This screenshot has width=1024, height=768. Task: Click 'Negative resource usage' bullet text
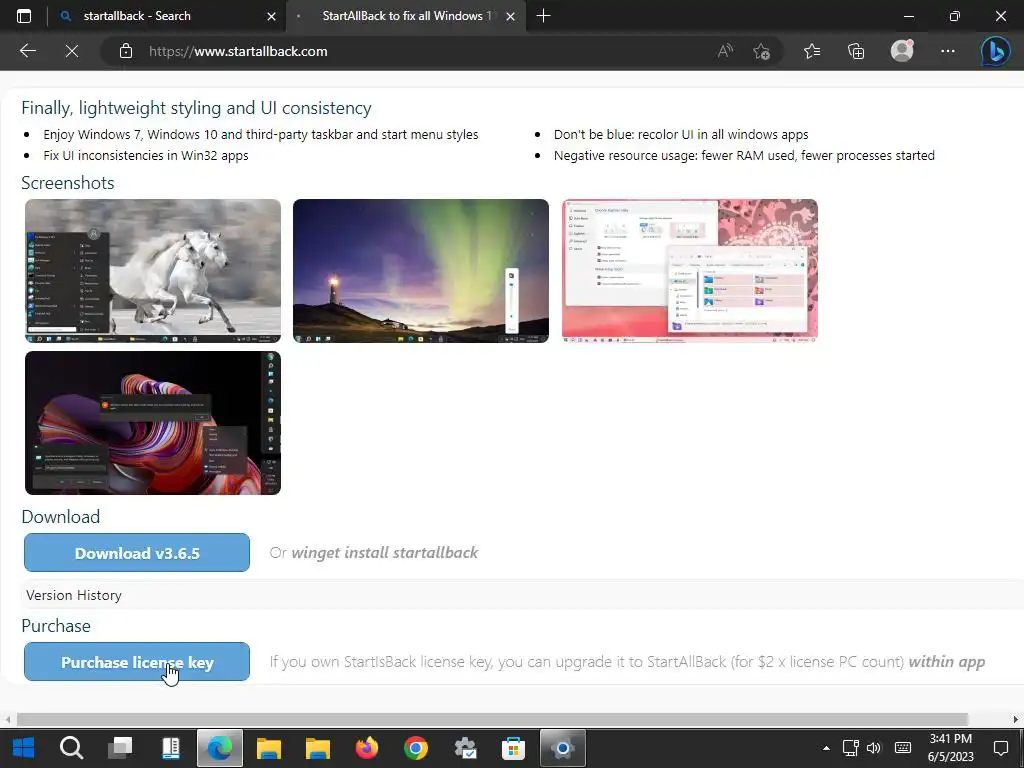point(744,155)
